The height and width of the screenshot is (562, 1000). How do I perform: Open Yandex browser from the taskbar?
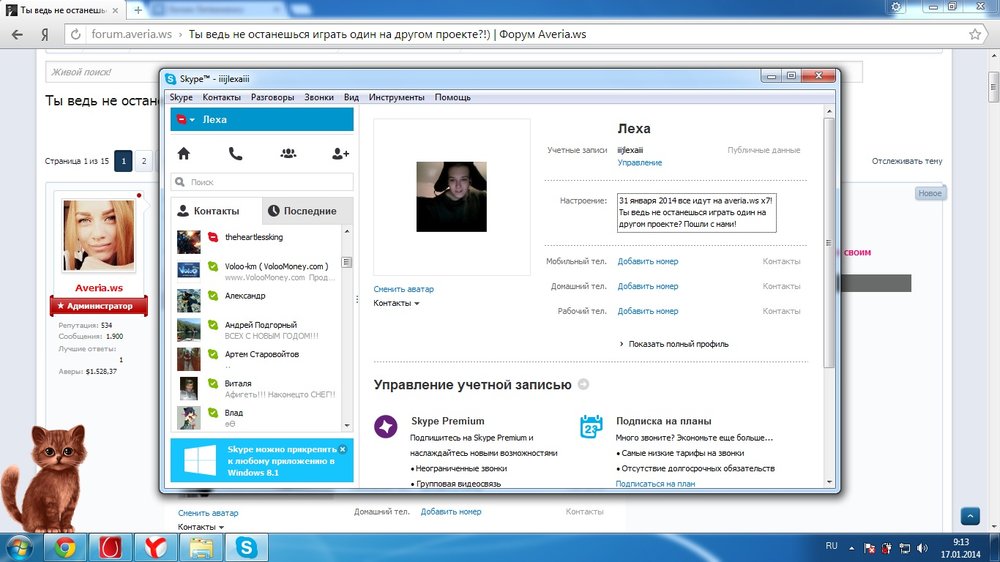coord(156,547)
